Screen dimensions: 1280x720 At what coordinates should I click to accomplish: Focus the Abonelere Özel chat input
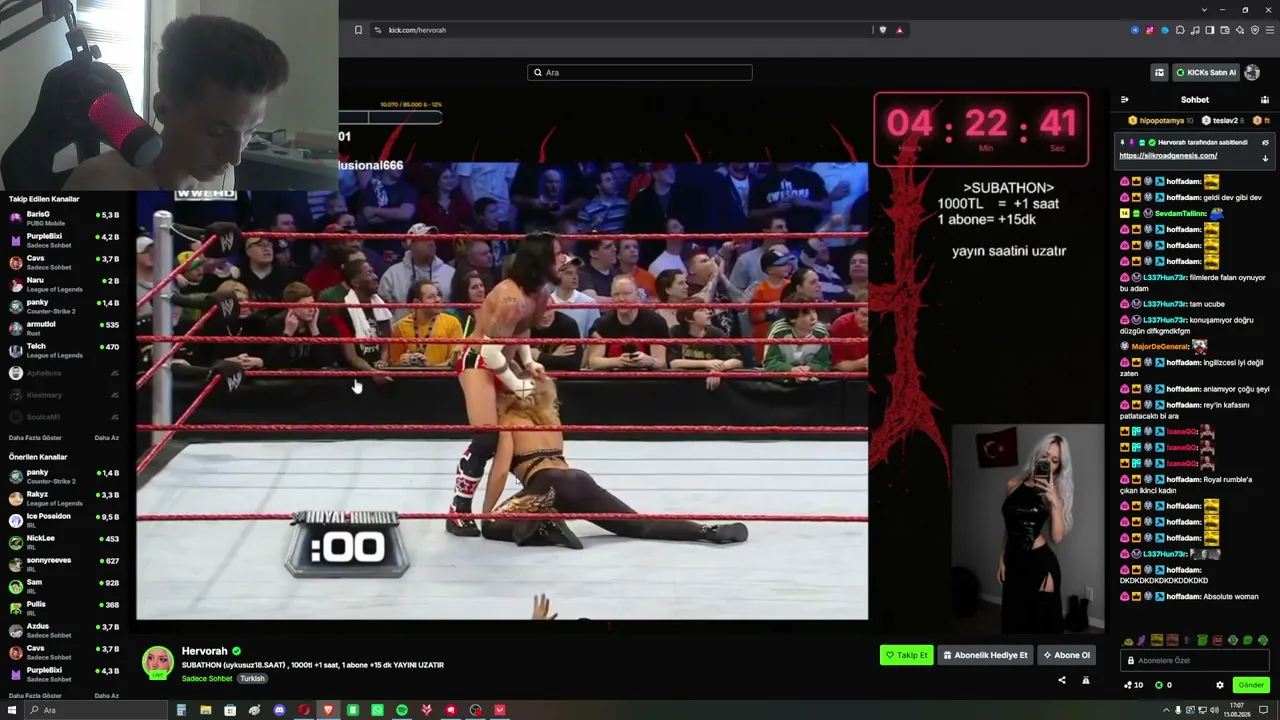[1196, 660]
